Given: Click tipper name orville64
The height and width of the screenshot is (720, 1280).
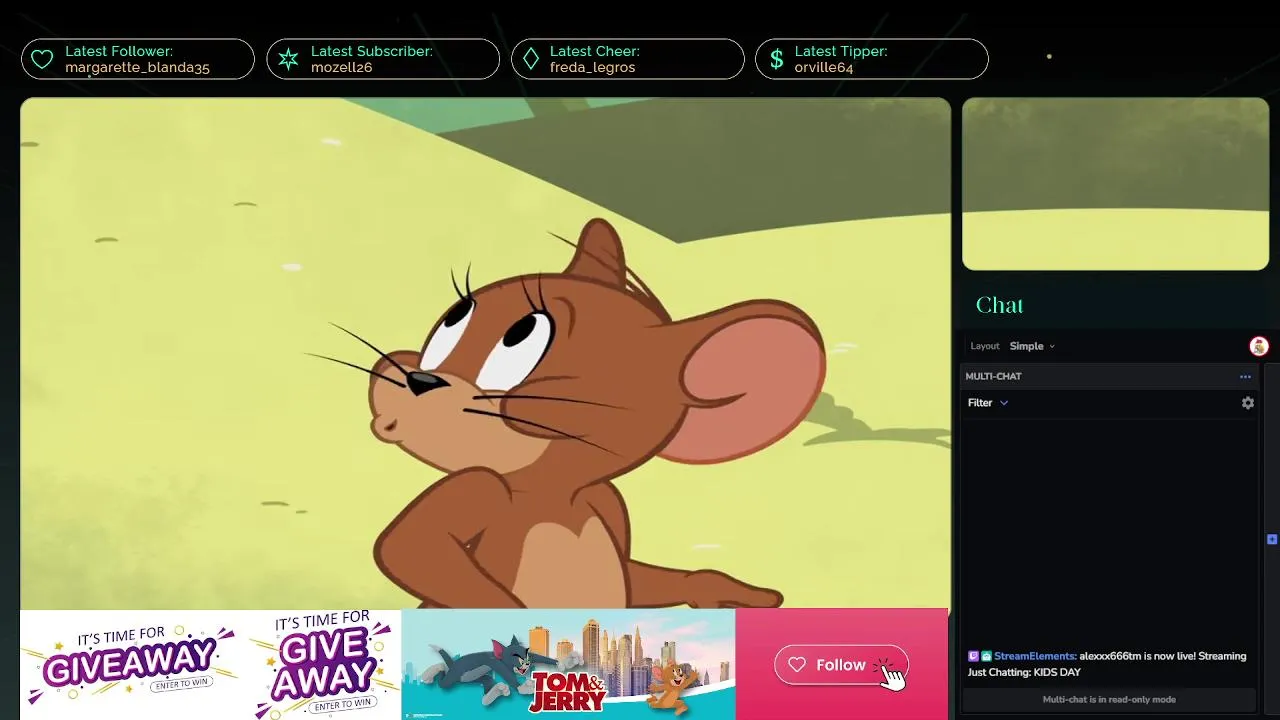Looking at the screenshot, I should pyautogui.click(x=824, y=68).
